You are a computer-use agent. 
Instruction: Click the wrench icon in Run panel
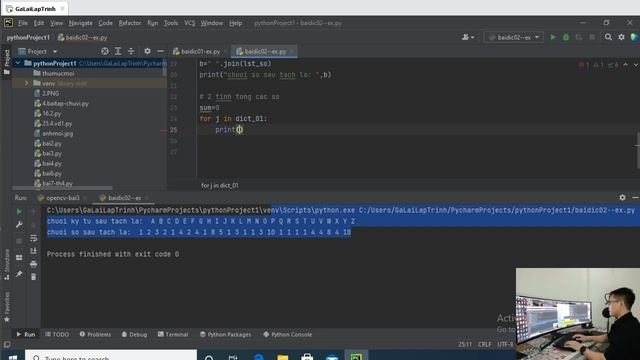point(19,224)
